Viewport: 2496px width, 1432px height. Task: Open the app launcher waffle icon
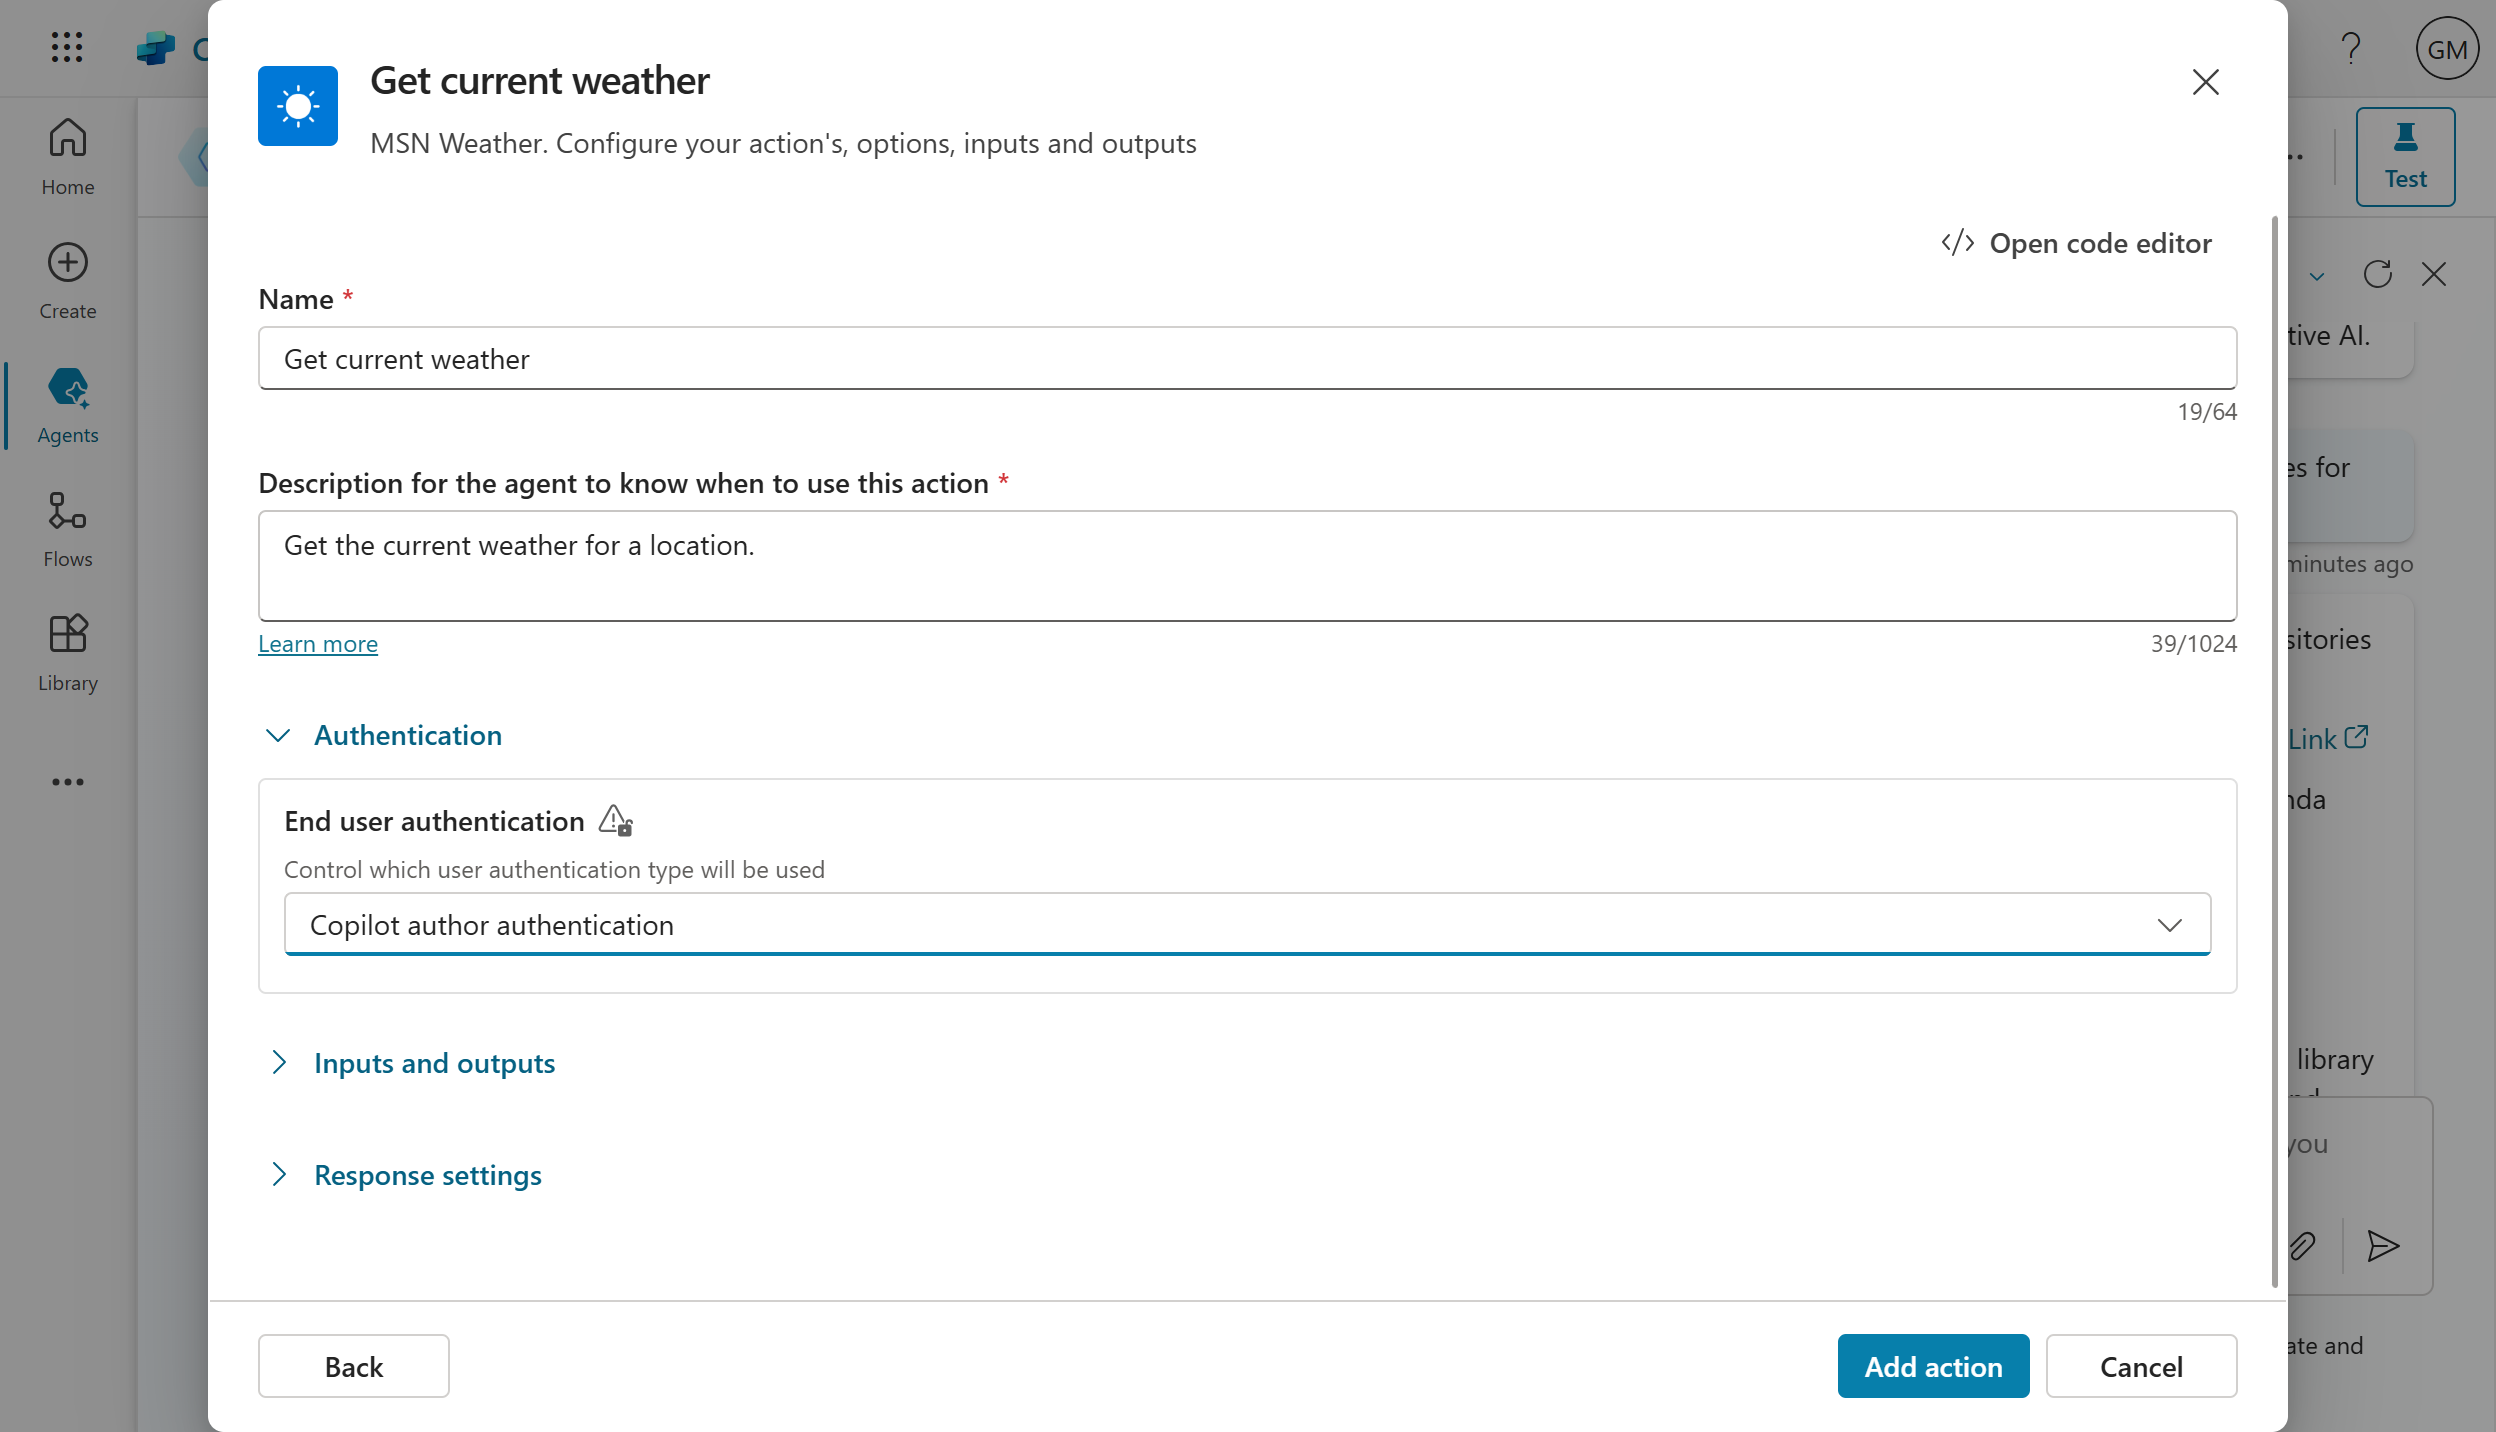point(67,47)
